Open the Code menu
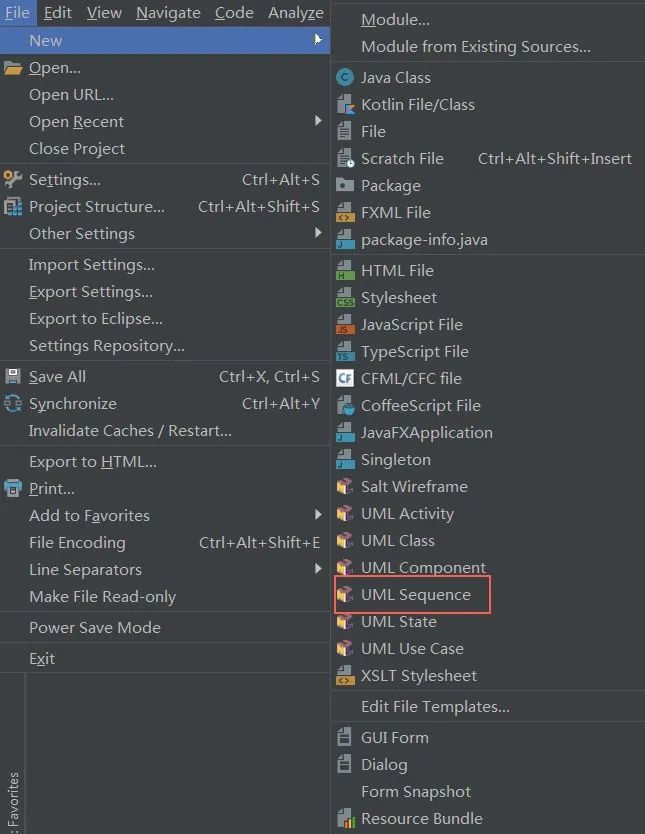 coord(234,12)
